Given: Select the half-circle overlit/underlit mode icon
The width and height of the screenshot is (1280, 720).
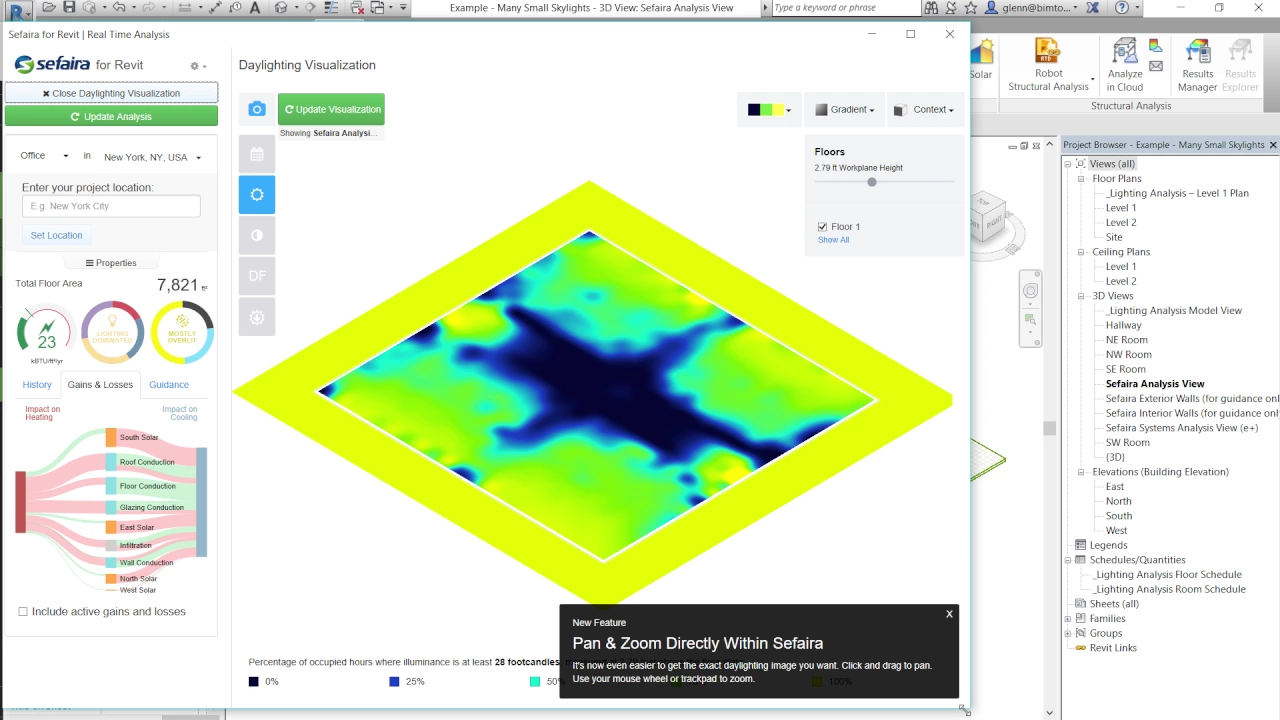Looking at the screenshot, I should (x=257, y=235).
